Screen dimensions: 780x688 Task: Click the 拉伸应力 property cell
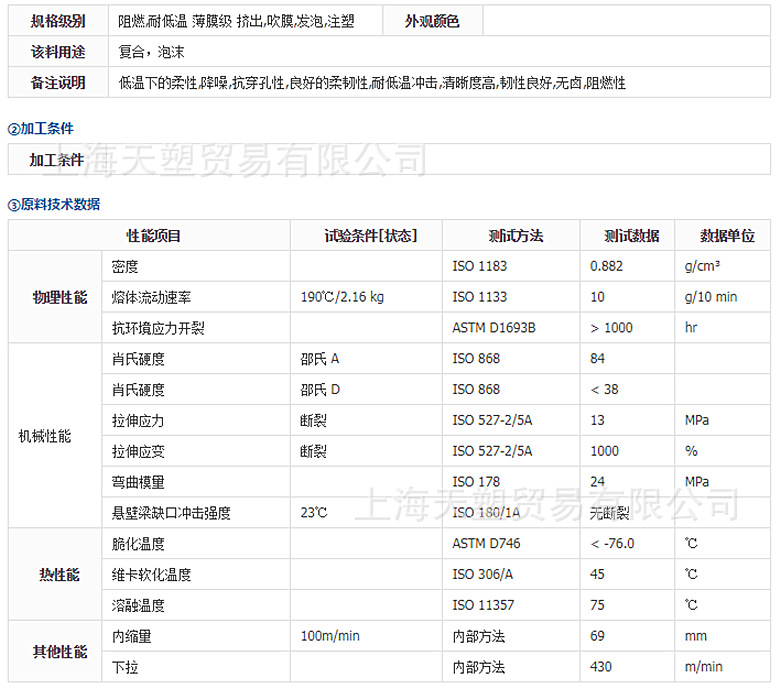coord(196,421)
